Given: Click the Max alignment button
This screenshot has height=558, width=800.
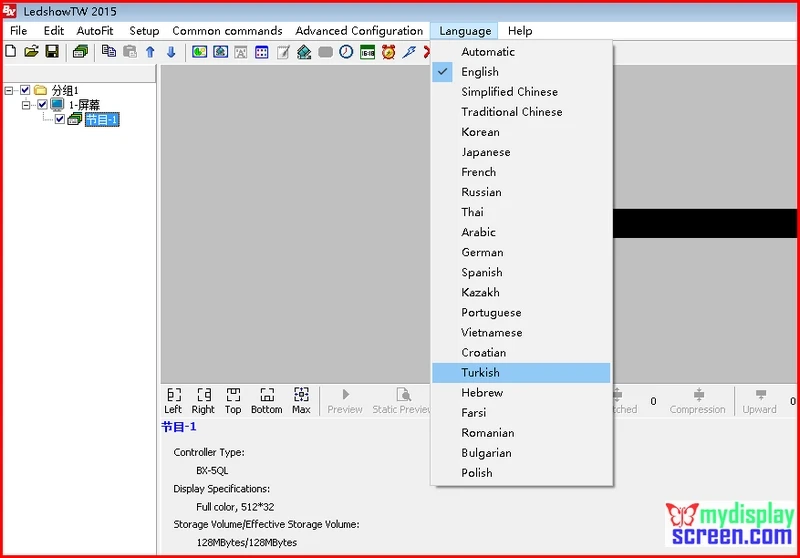Looking at the screenshot, I should point(301,401).
